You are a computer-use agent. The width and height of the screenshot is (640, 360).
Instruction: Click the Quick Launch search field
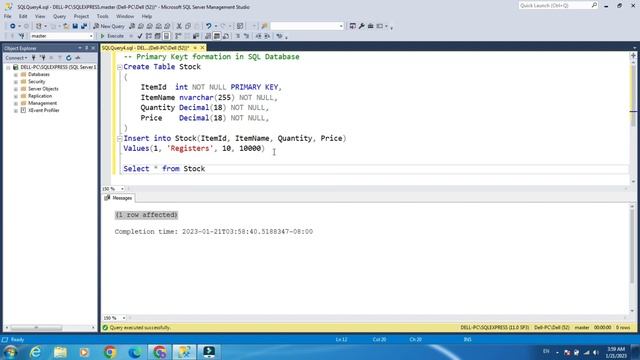(x=558, y=6)
